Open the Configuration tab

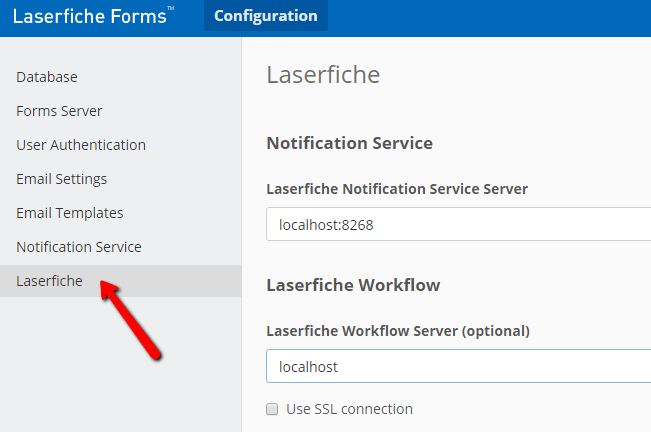[265, 16]
